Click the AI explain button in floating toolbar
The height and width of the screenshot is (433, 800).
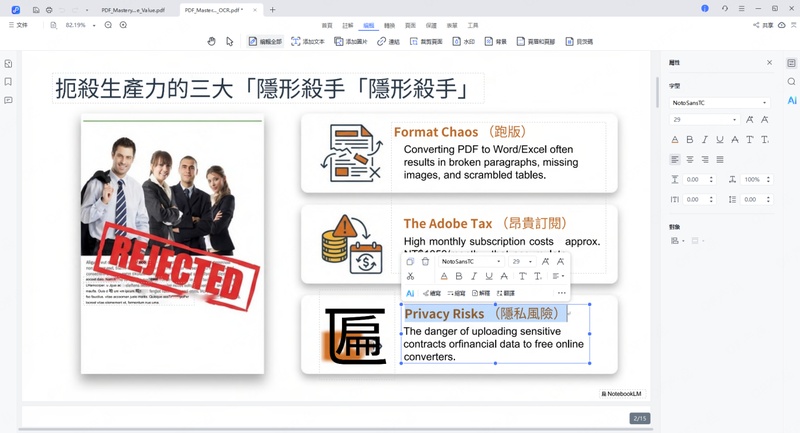tap(481, 293)
